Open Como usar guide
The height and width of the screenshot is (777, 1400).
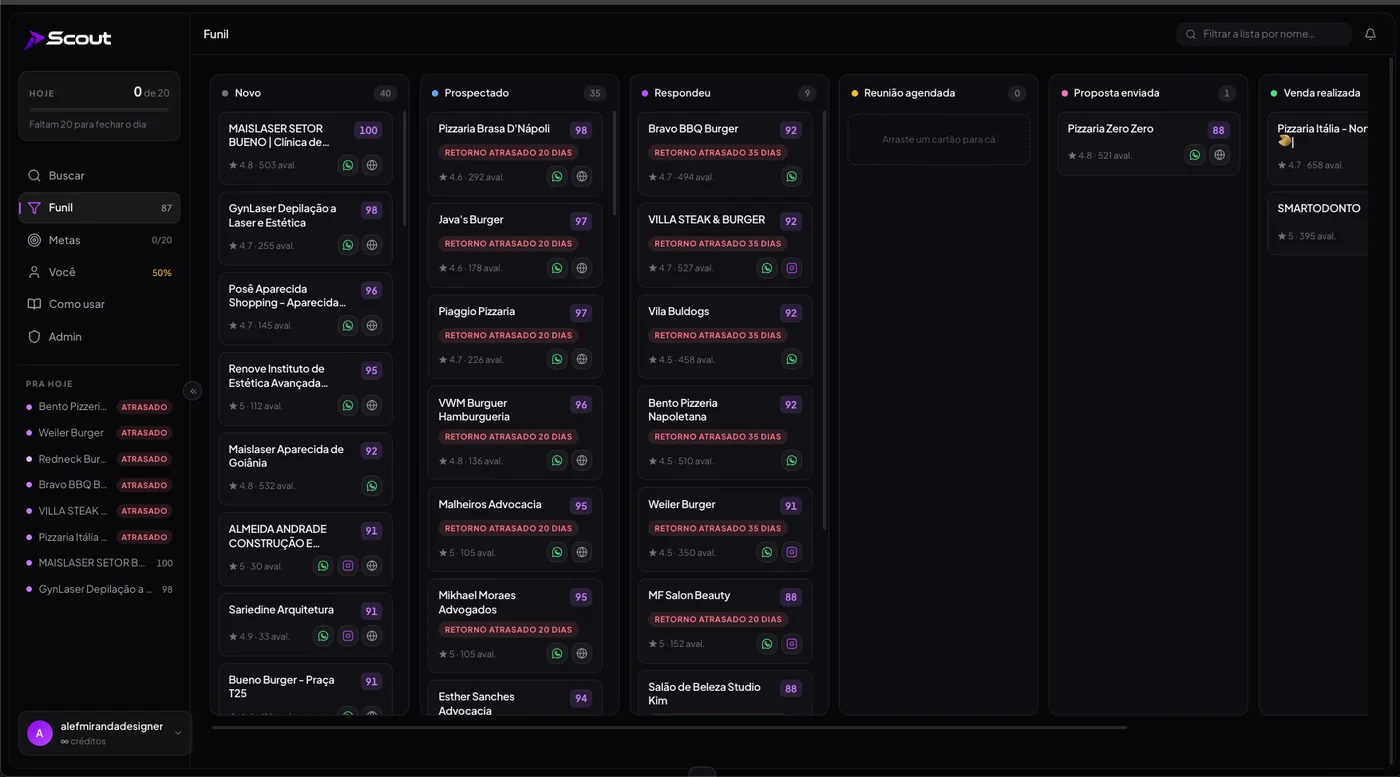(x=99, y=304)
